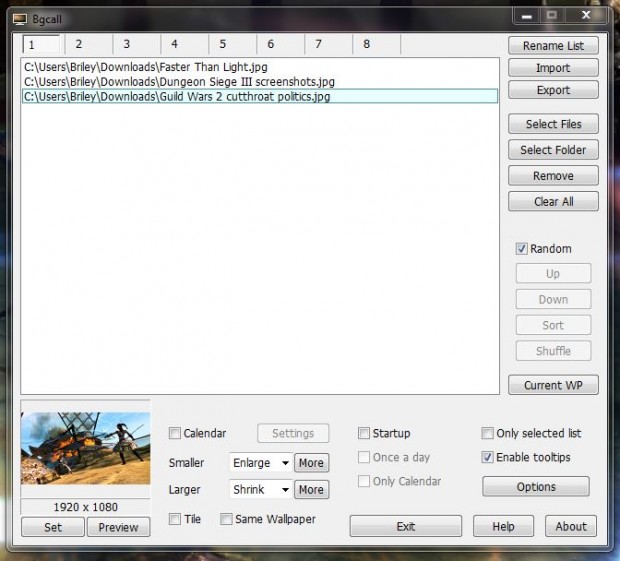
Task: Open the Select Files dialog
Action: [x=553, y=124]
